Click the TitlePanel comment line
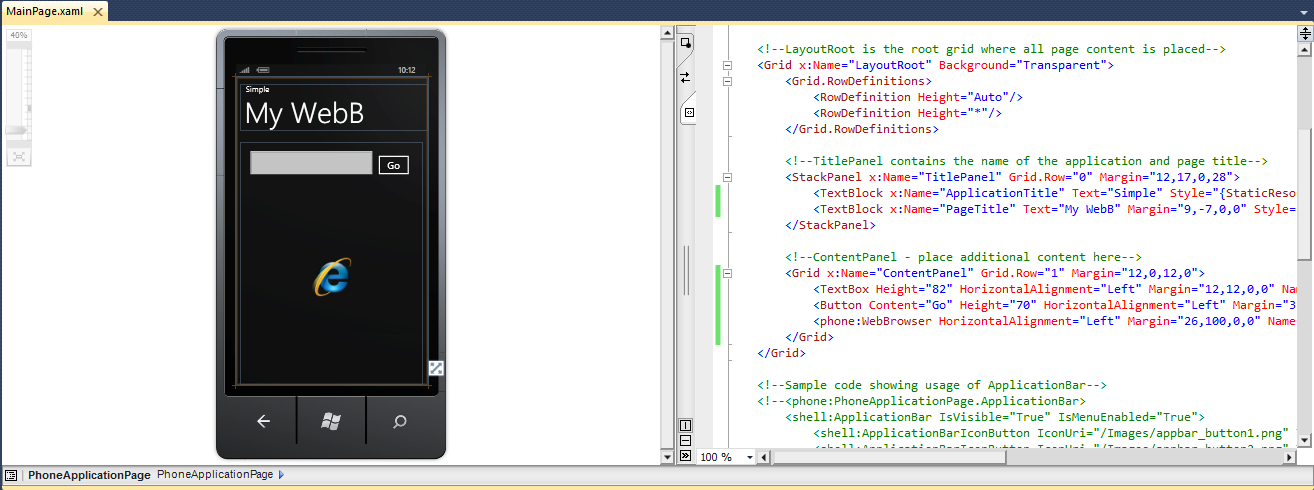 pos(1027,161)
